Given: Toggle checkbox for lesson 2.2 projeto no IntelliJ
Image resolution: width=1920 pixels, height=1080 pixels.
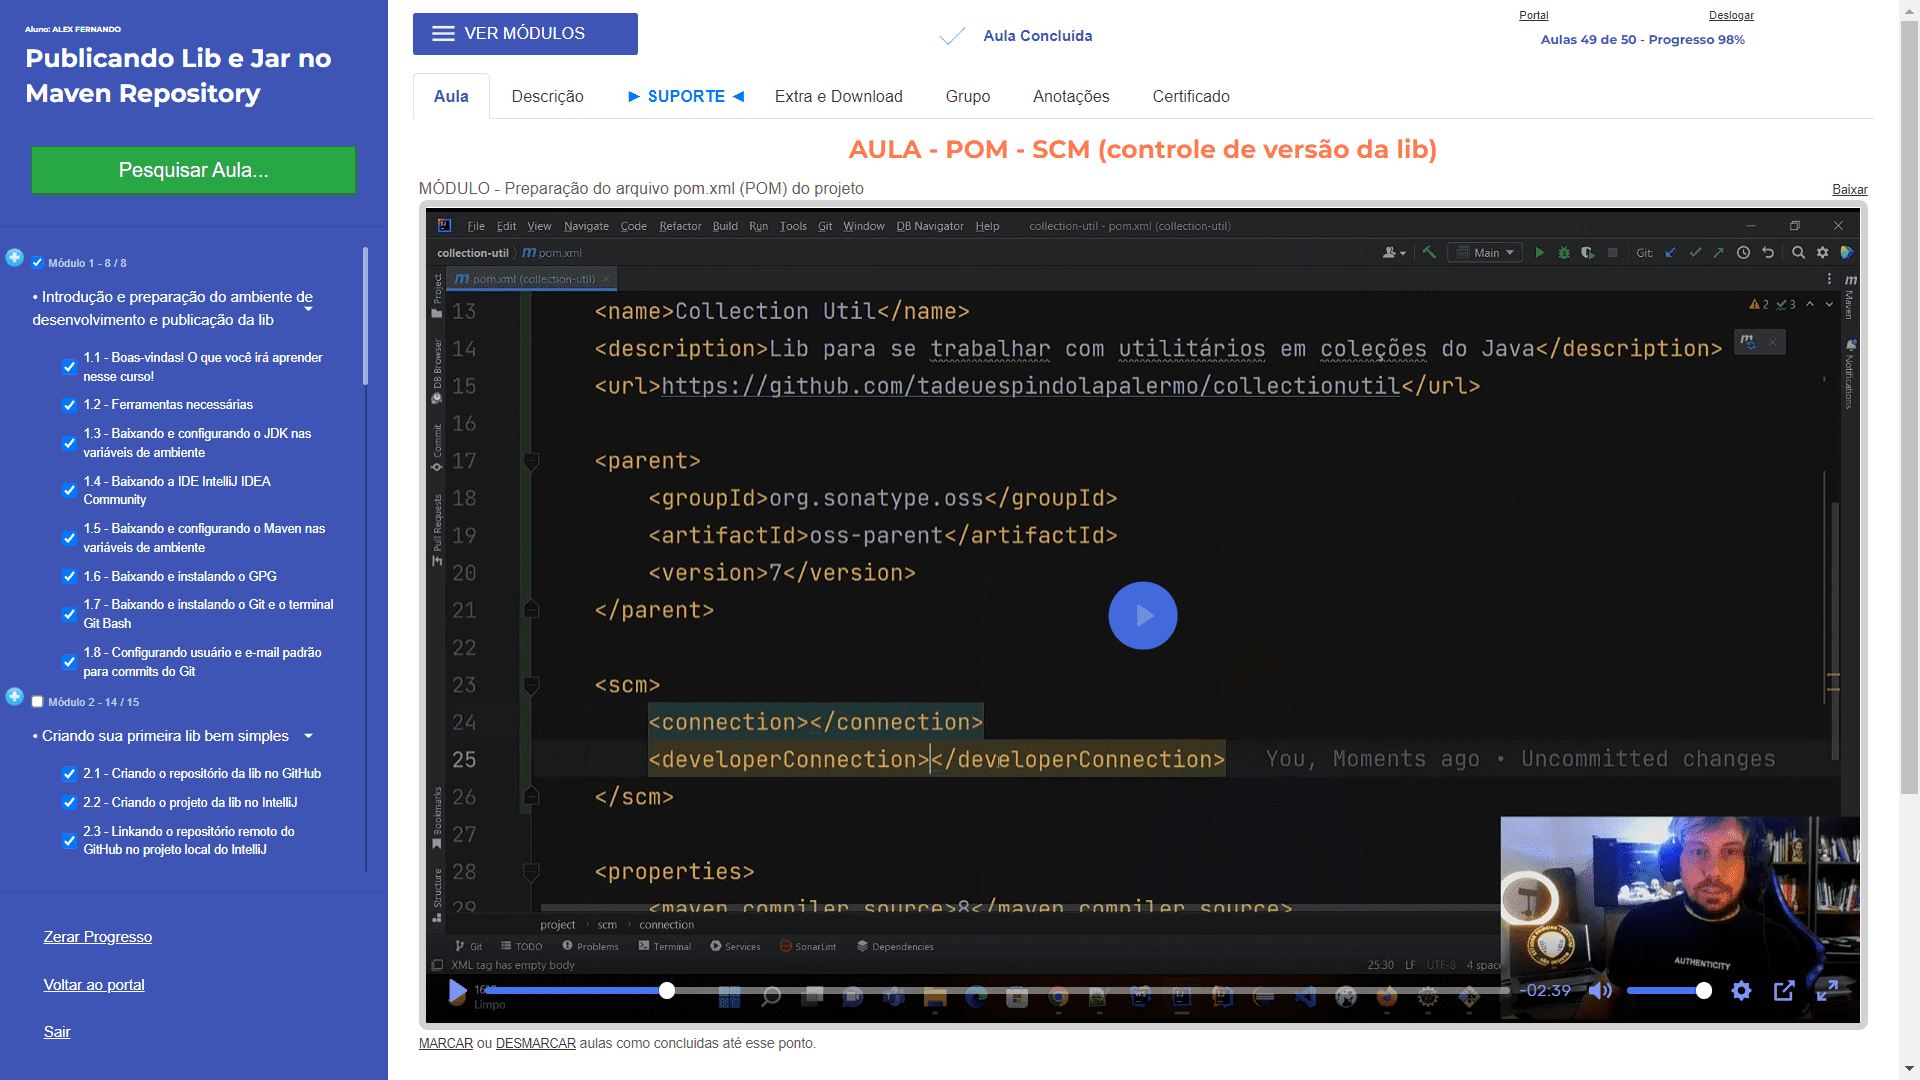Looking at the screenshot, I should click(x=69, y=803).
